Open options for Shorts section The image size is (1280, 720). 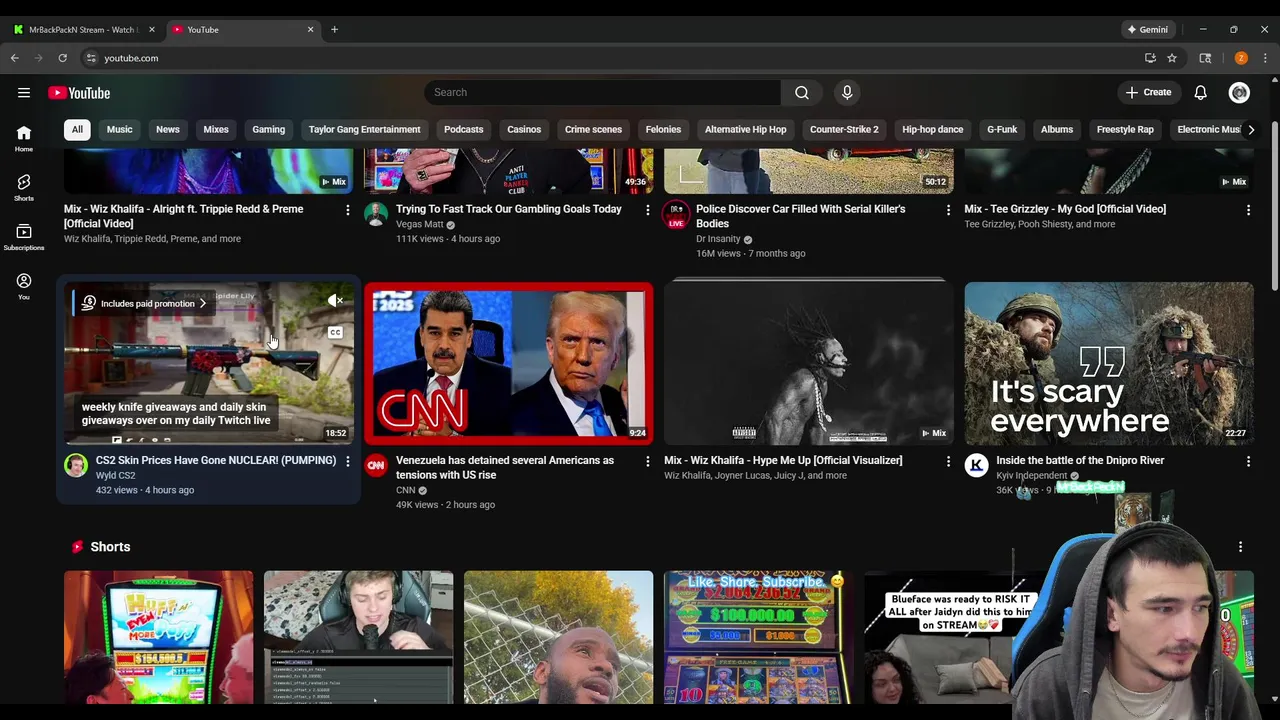click(1240, 547)
